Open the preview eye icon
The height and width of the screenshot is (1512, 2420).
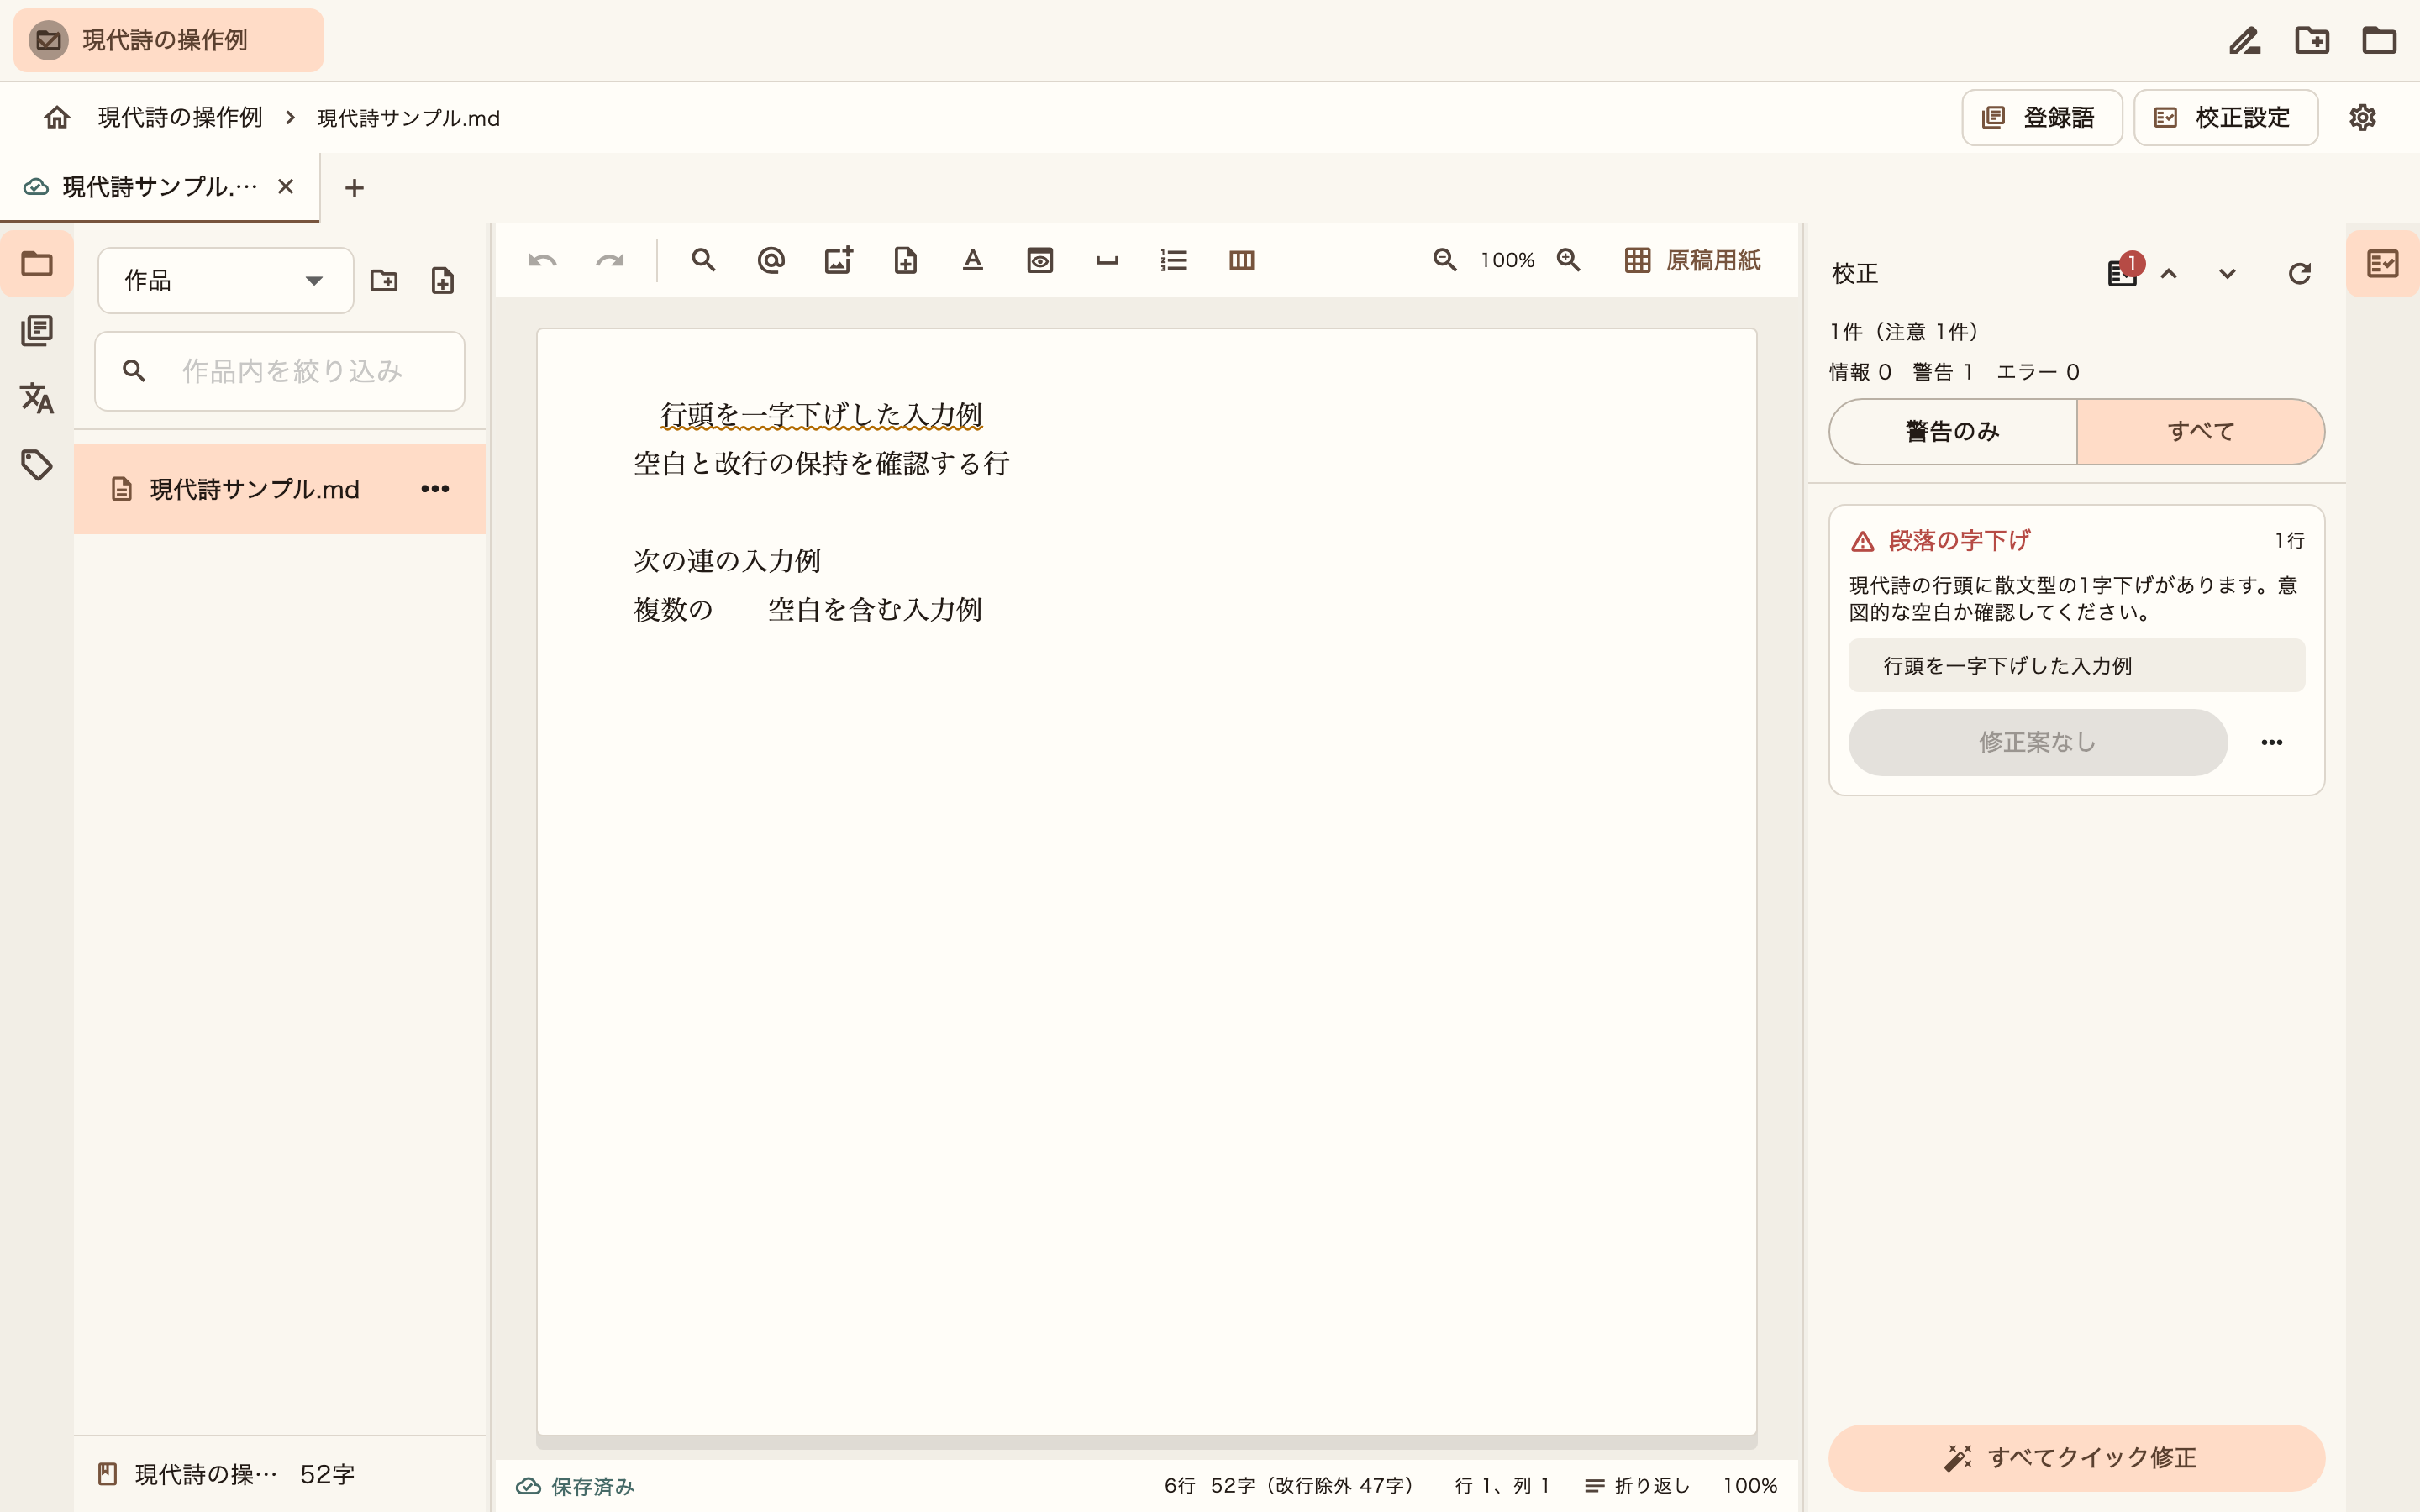(x=1040, y=260)
